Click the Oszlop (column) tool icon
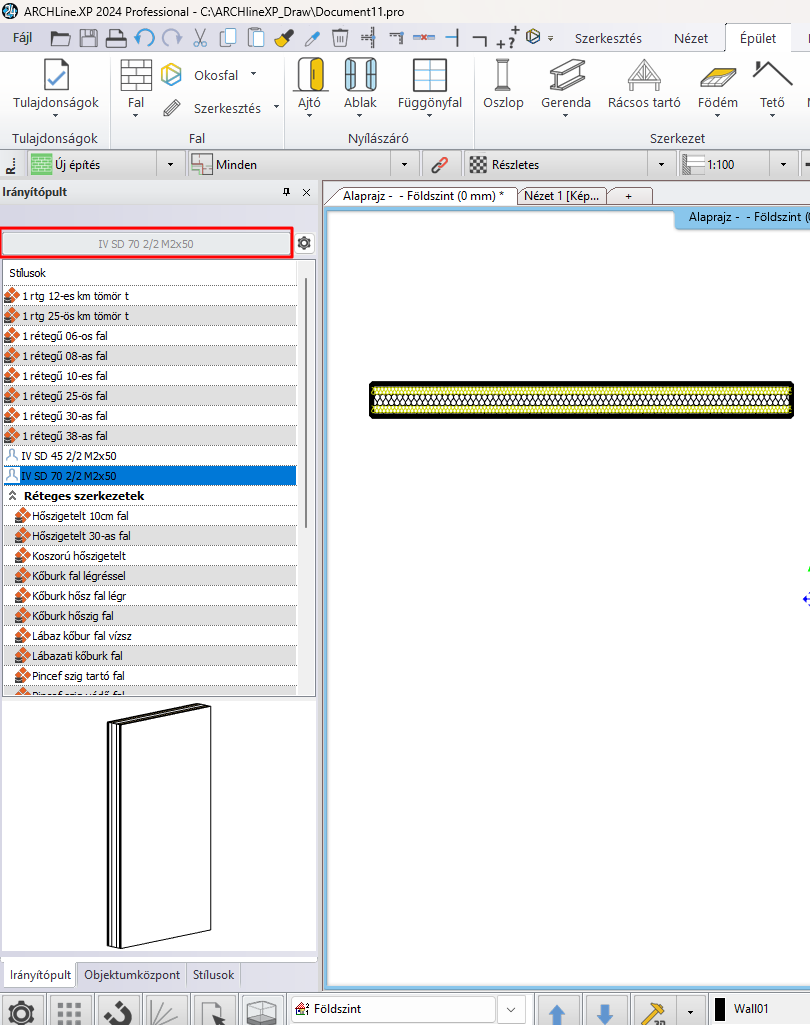 [x=503, y=78]
